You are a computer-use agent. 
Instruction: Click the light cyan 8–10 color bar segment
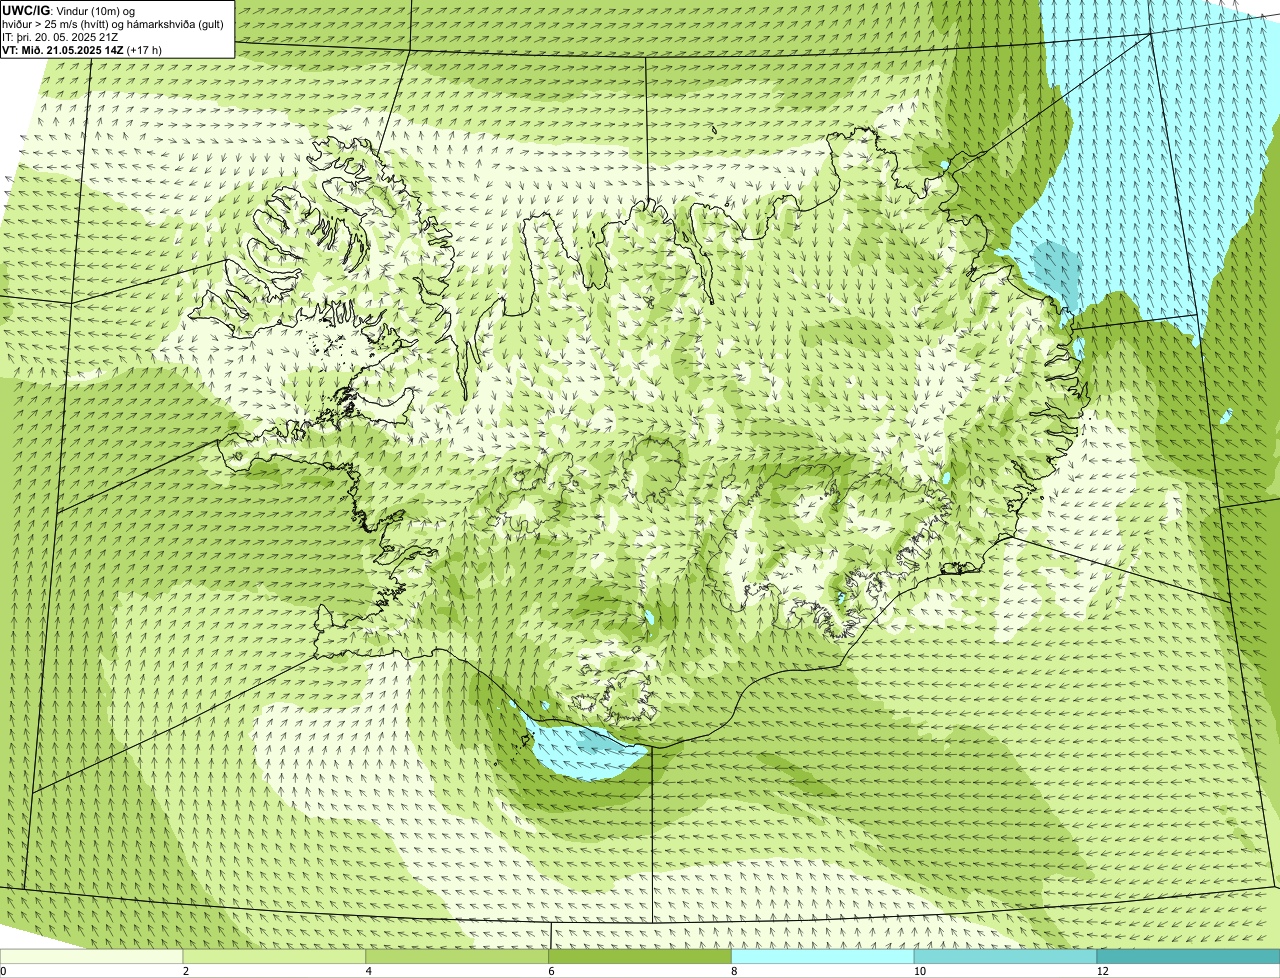(823, 956)
